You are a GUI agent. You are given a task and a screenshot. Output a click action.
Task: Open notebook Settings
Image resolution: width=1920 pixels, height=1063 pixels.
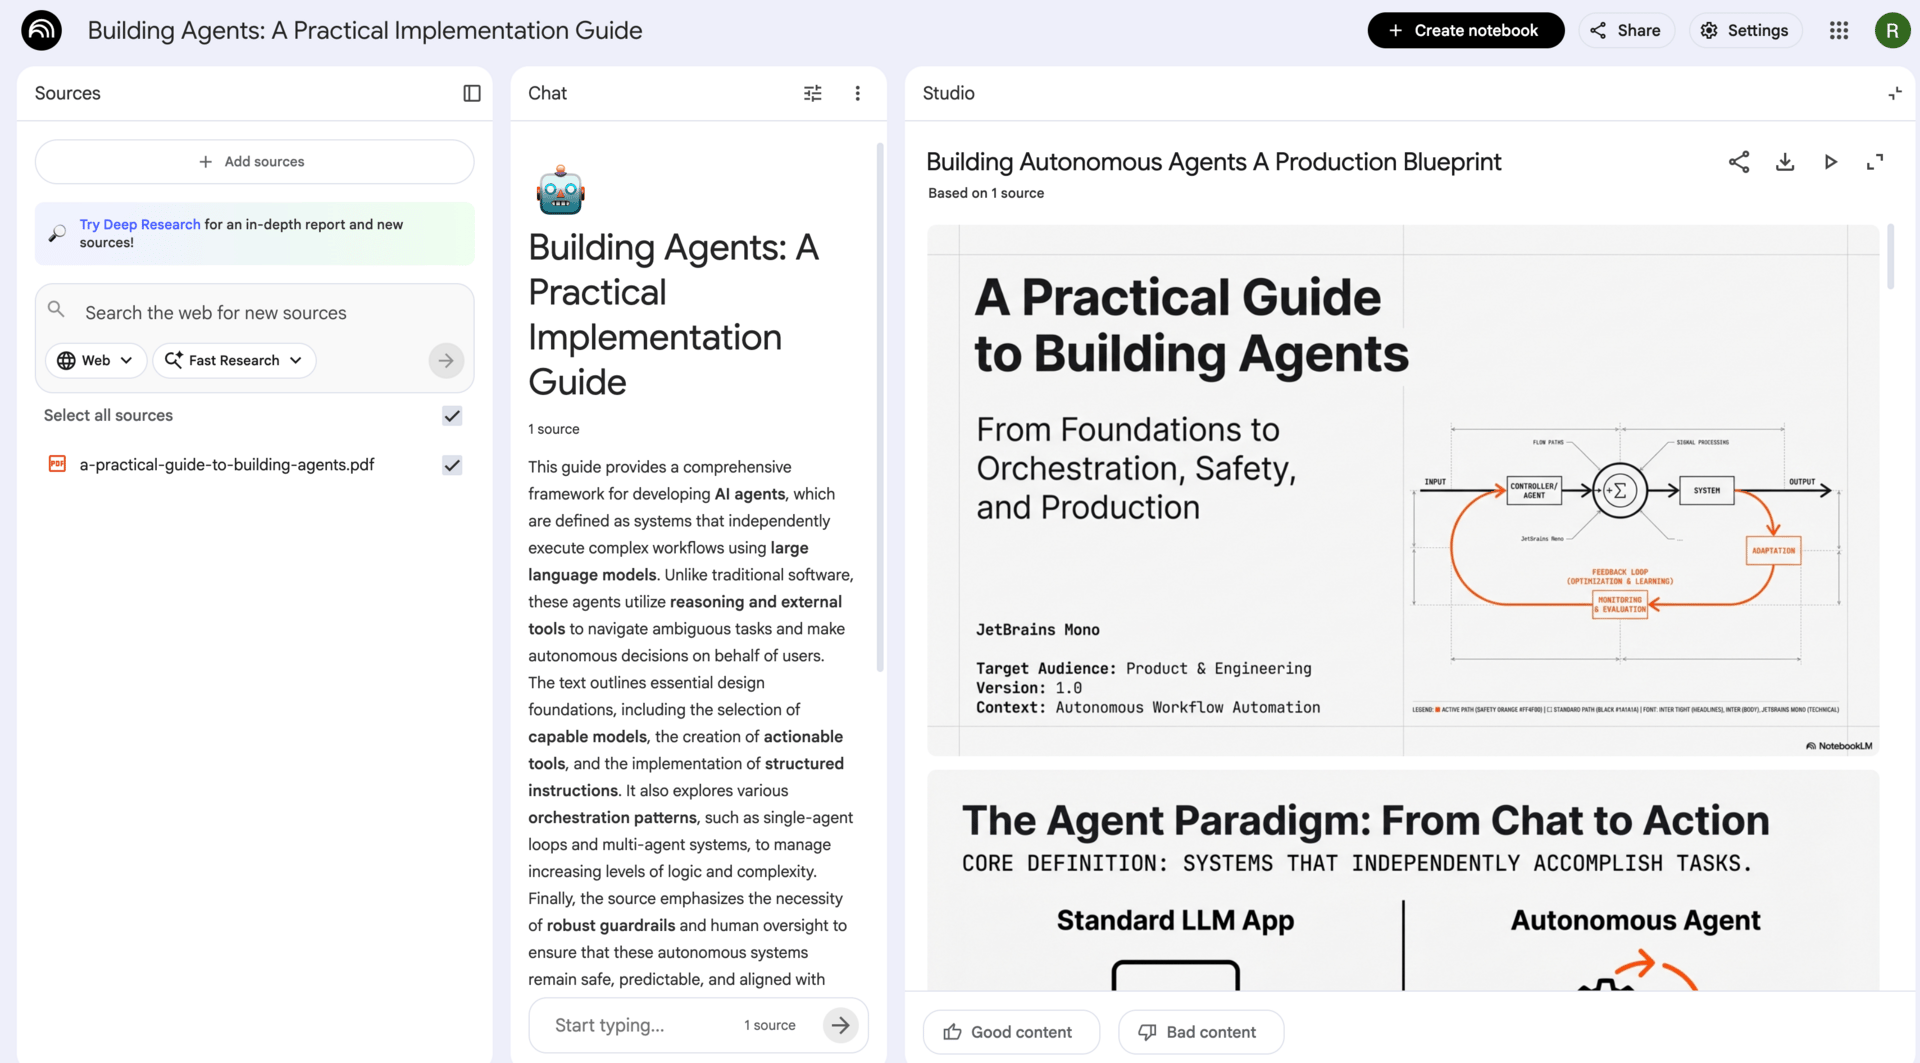pyautogui.click(x=1745, y=31)
